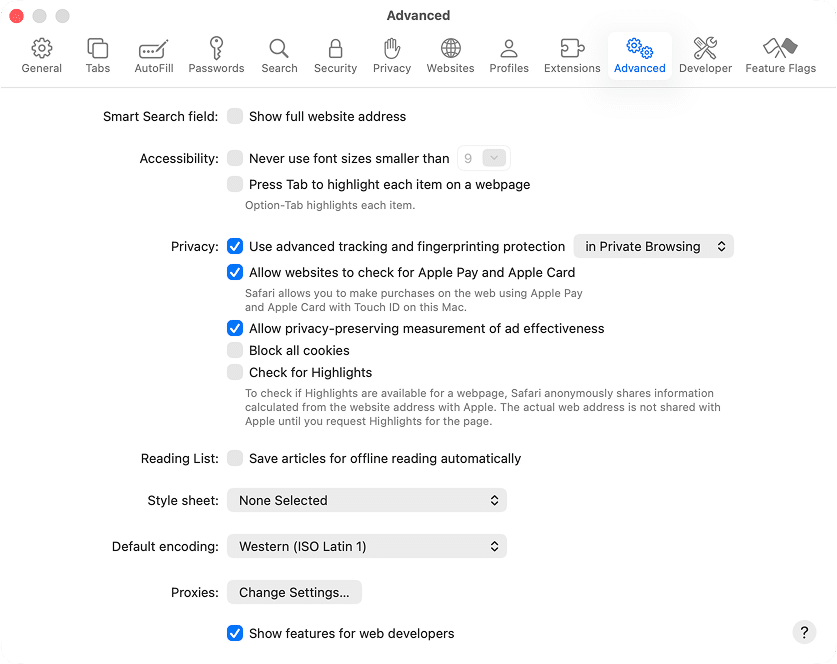837x664 pixels.
Task: Select the Profiles tab
Action: click(509, 56)
